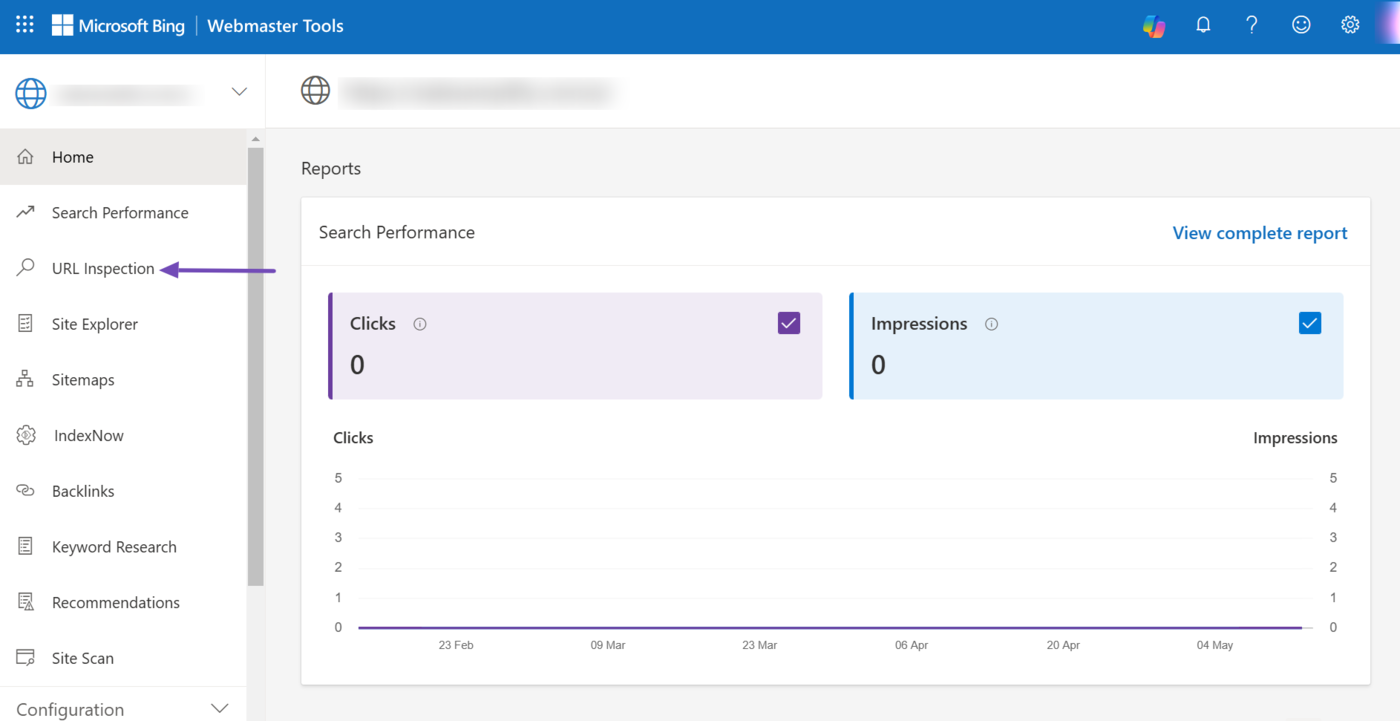Image resolution: width=1400 pixels, height=721 pixels.
Task: Expand the Configuration section
Action: point(220,709)
